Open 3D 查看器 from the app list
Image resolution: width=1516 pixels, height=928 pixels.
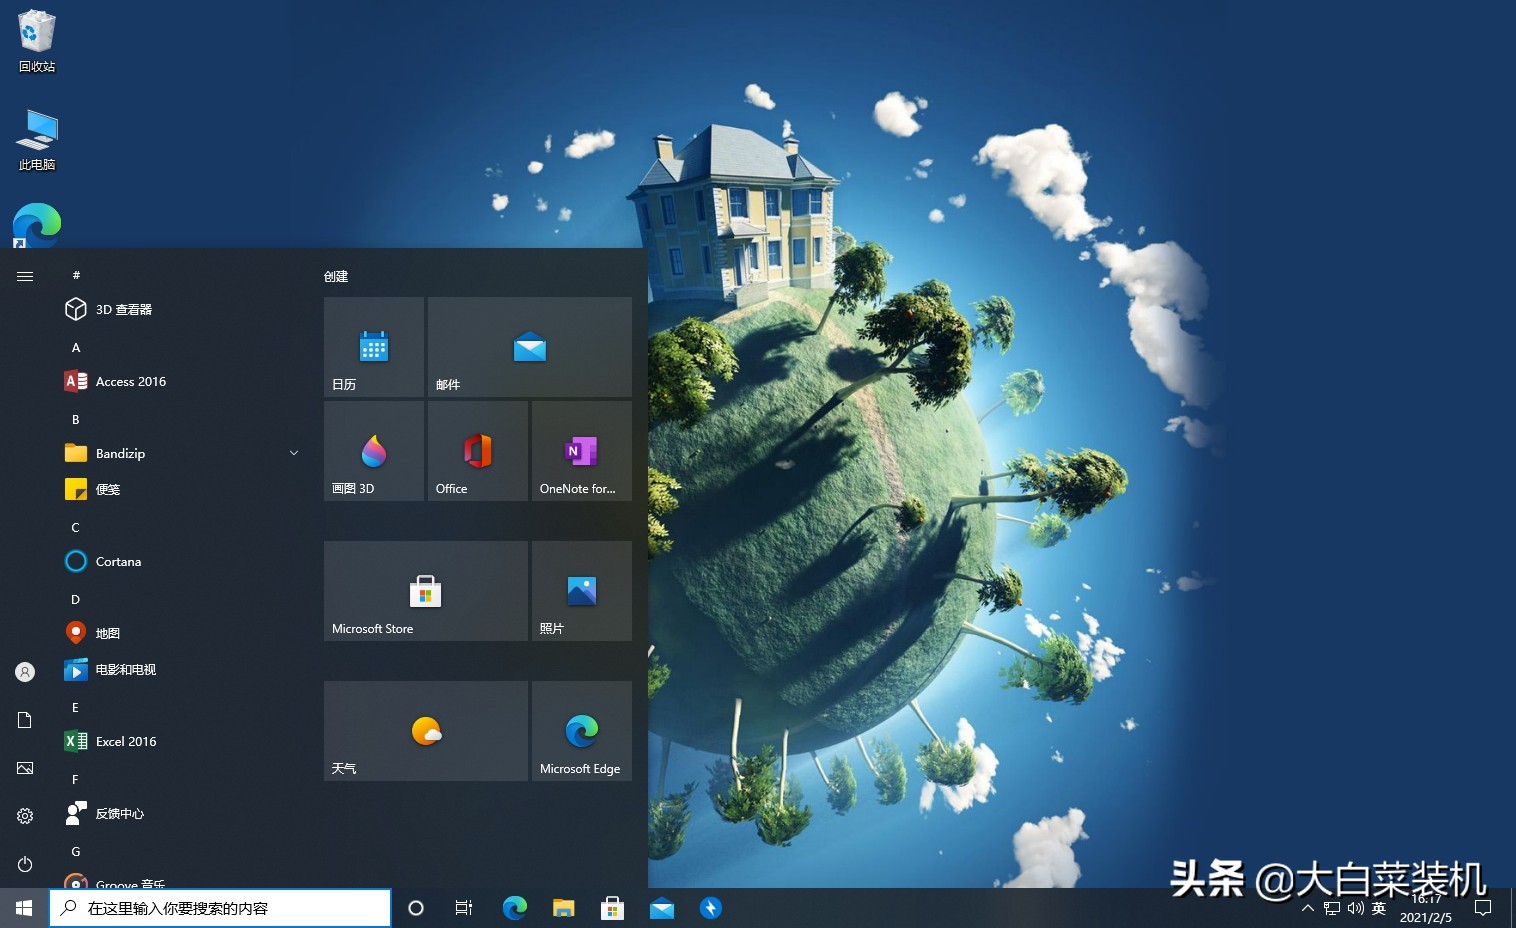click(123, 309)
